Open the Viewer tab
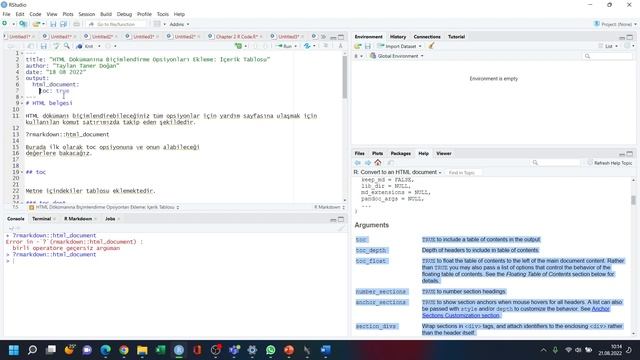Image resolution: width=640 pixels, height=360 pixels. pos(444,153)
